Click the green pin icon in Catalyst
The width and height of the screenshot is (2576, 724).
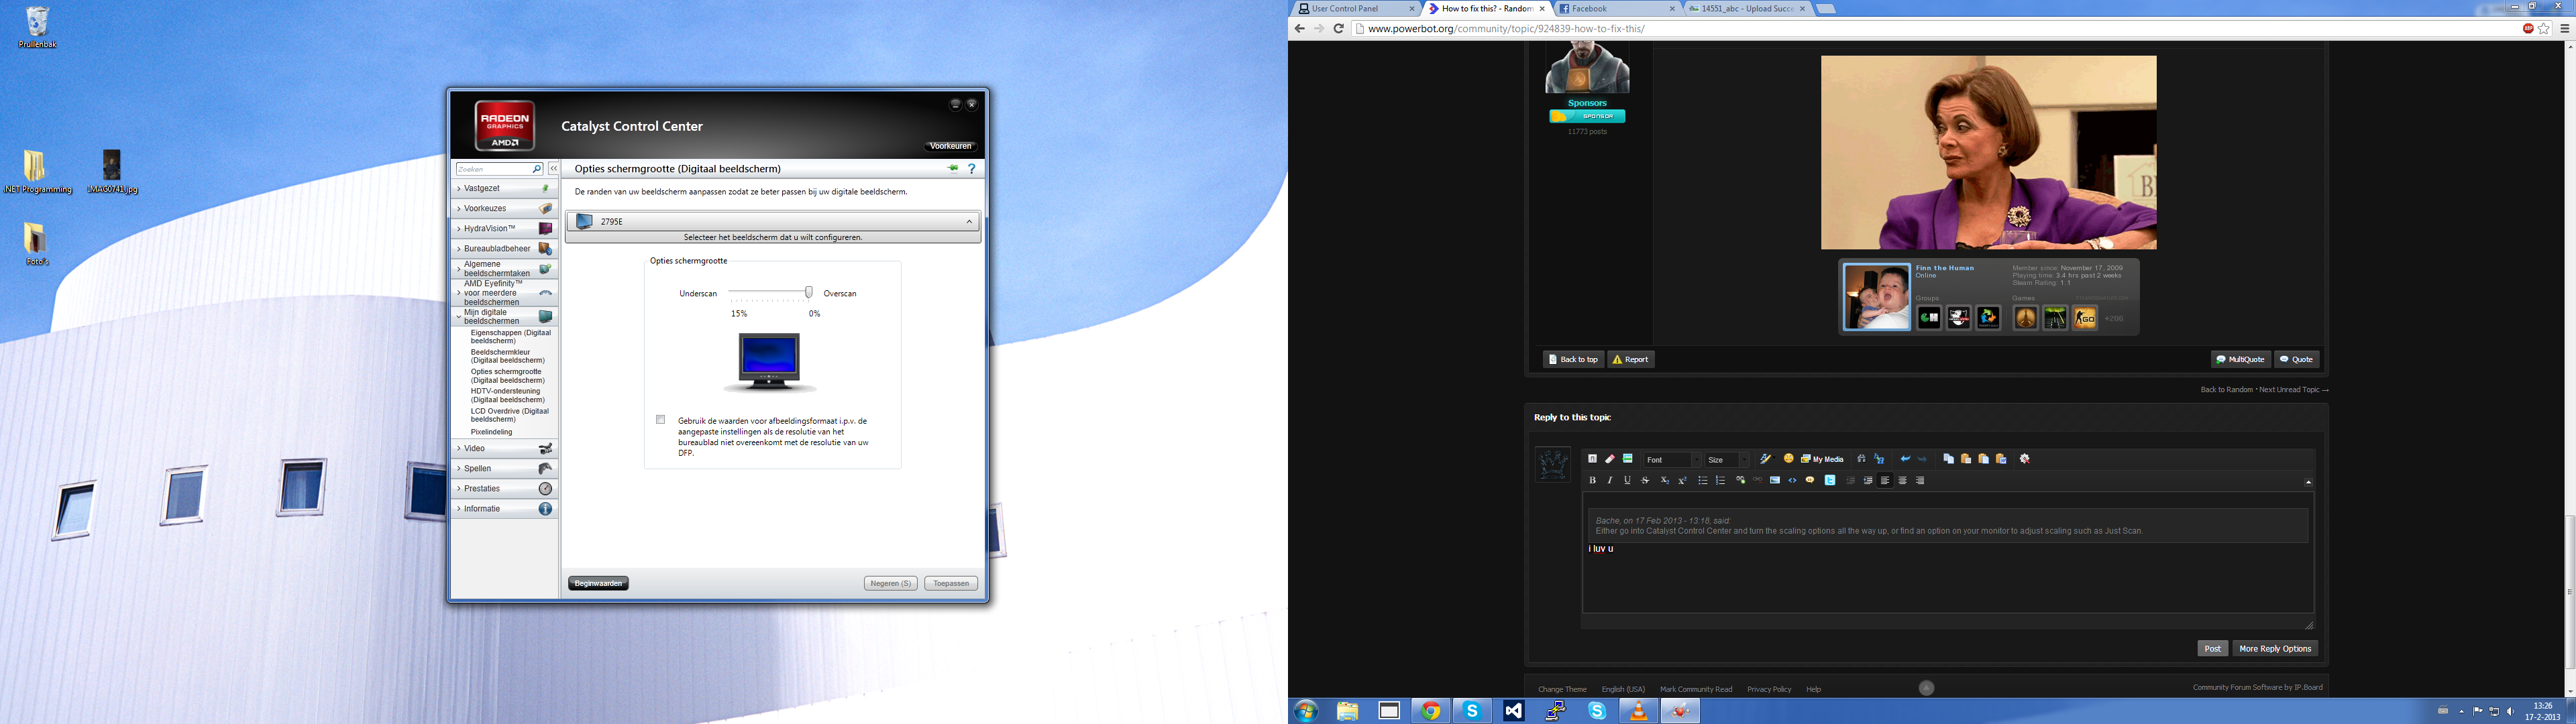(x=953, y=169)
